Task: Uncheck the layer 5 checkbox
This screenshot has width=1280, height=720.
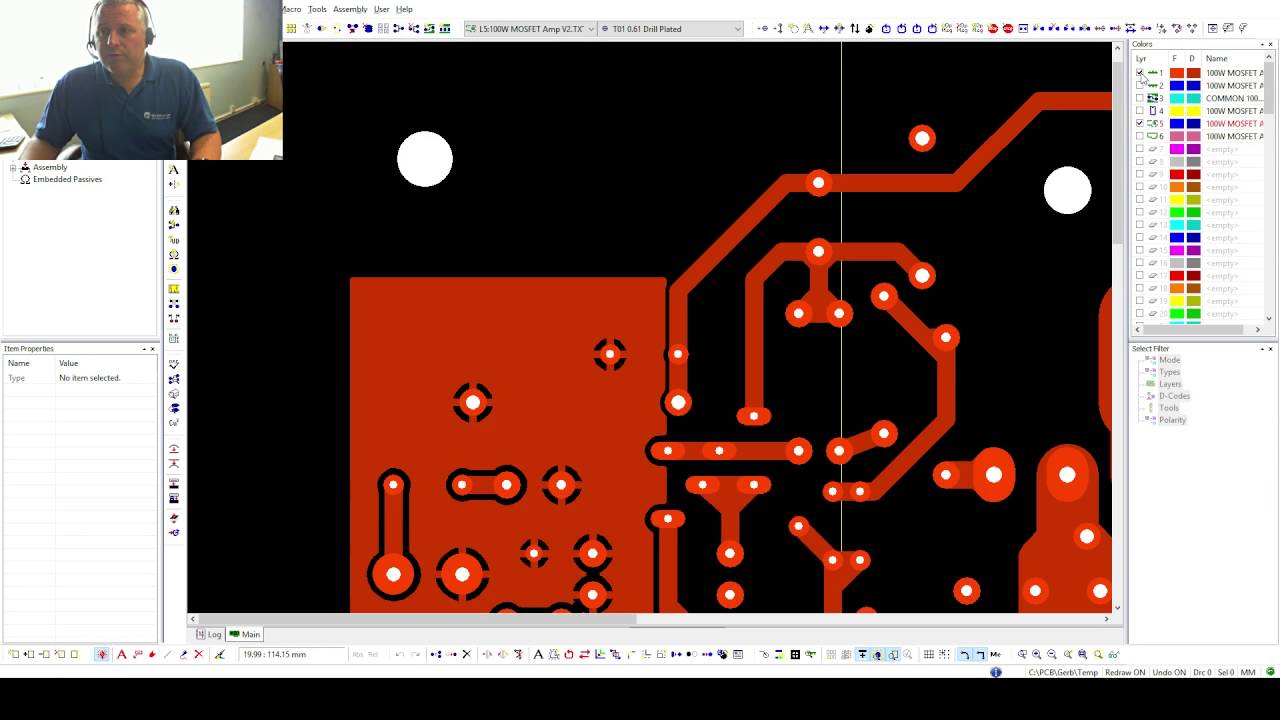Action: click(x=1139, y=124)
